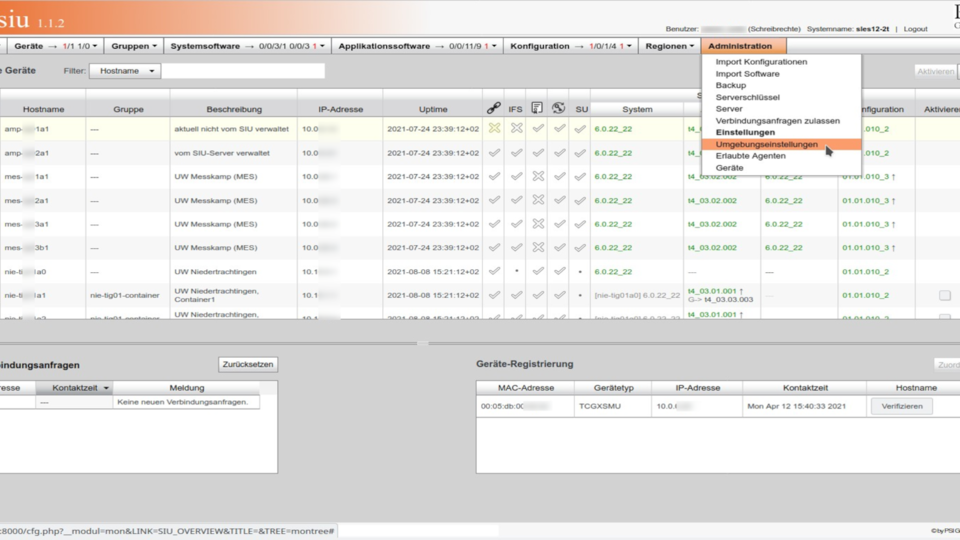Click the document report column header icon
The height and width of the screenshot is (540, 960).
coord(537,108)
